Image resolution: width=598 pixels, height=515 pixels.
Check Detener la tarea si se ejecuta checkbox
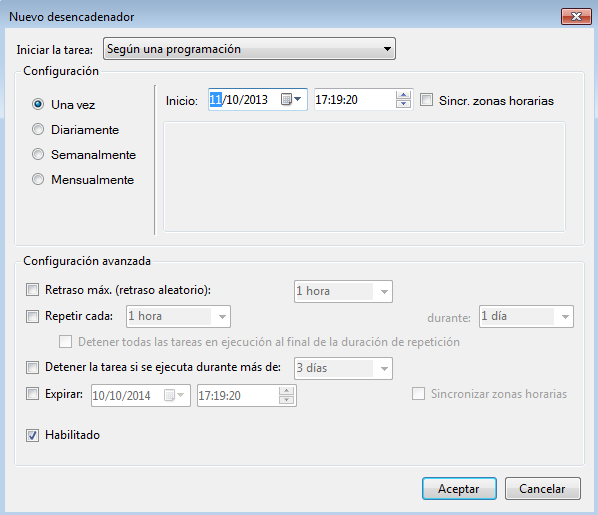pos(32,367)
